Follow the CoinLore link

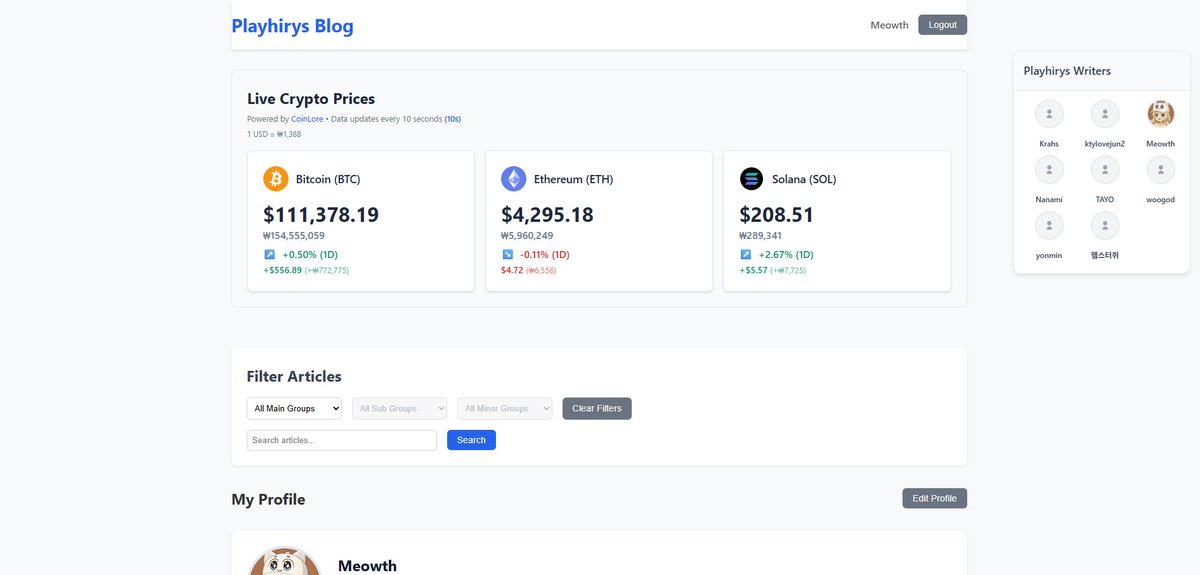click(308, 119)
